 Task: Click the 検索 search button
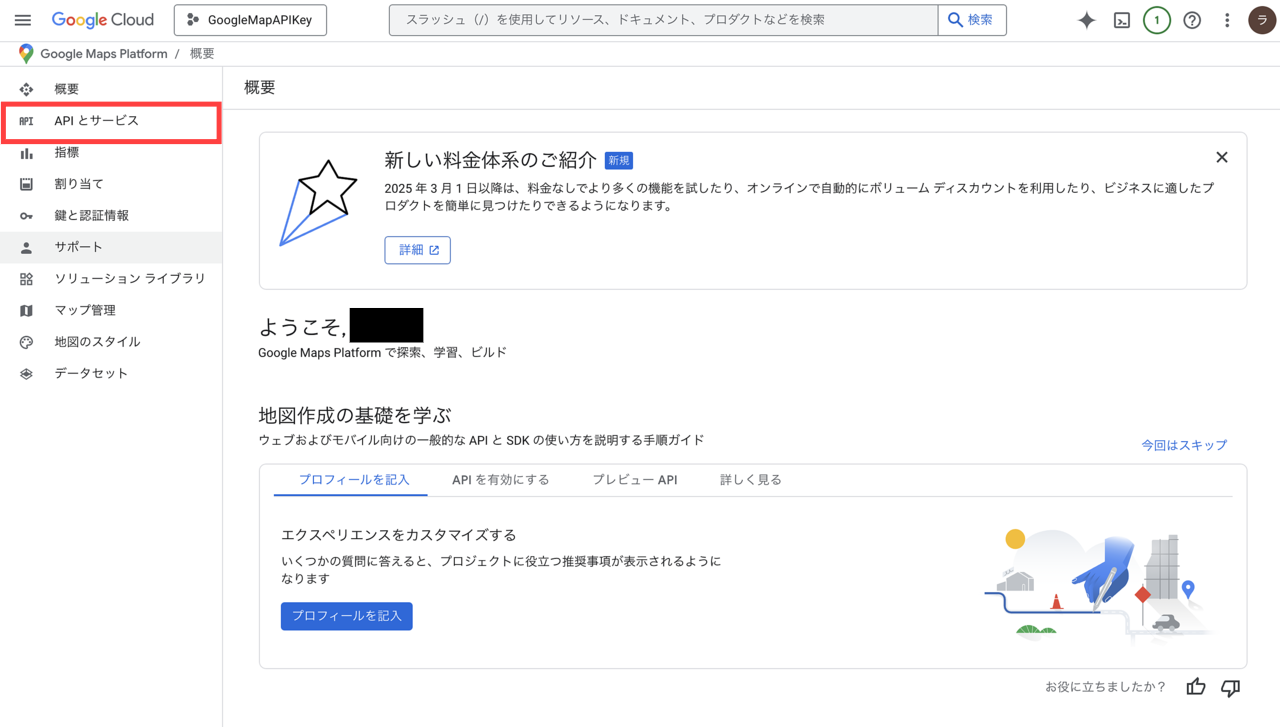click(972, 20)
